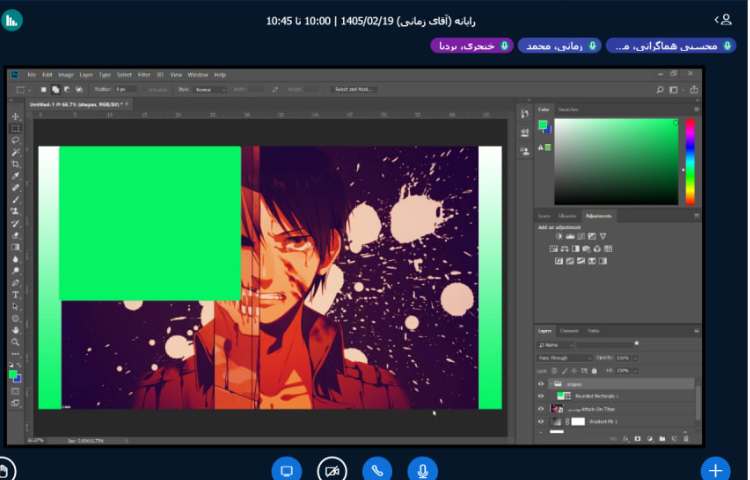Toggle lock transparent pixels icon
This screenshot has height=480, width=750.
click(554, 371)
